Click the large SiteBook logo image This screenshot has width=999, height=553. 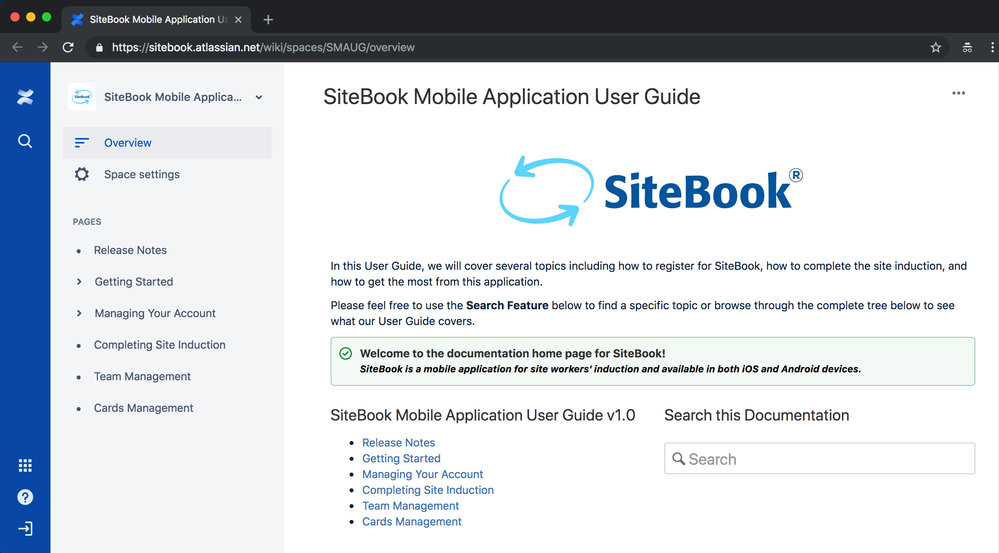(x=650, y=190)
